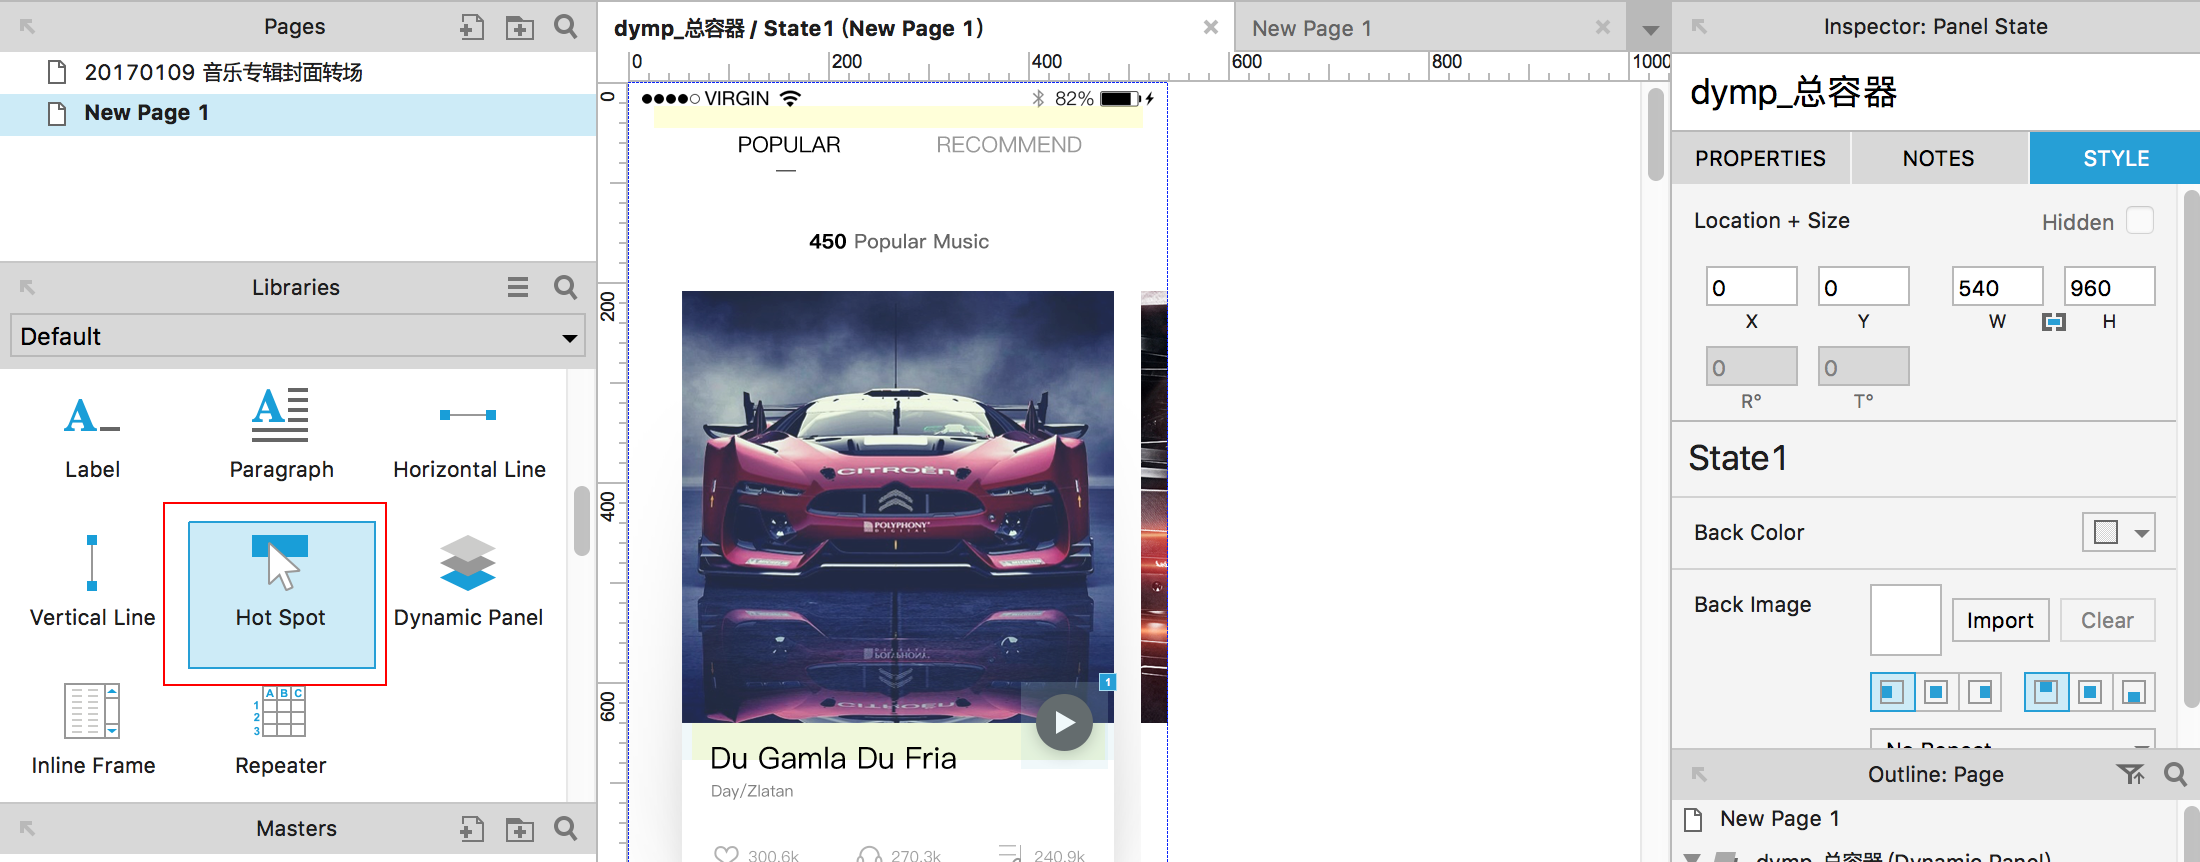2200x862 pixels.
Task: Pop out the Libraries panel arrow
Action: pos(27,287)
